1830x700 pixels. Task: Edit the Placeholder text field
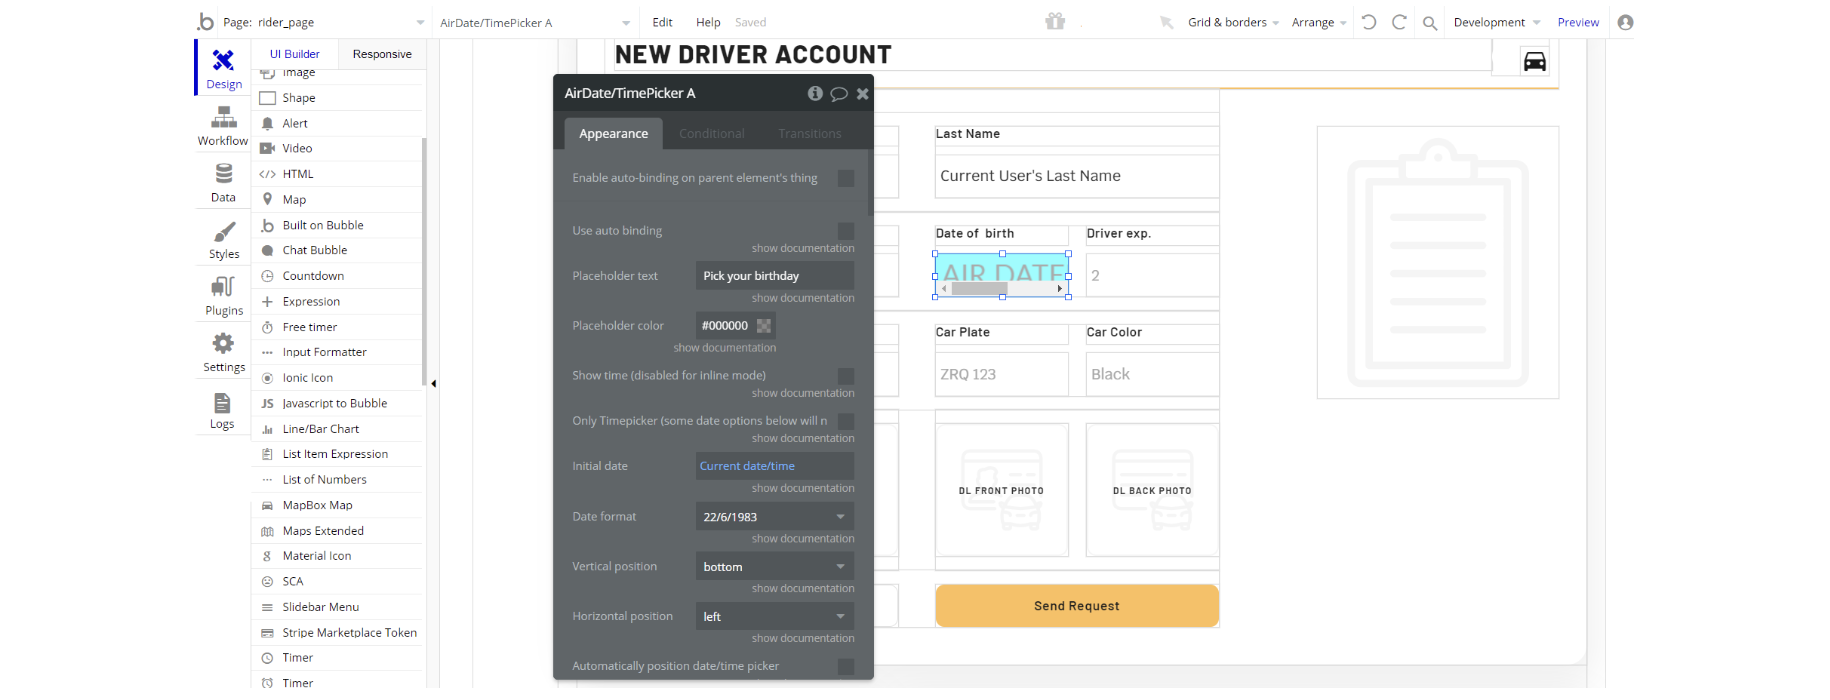[775, 276]
